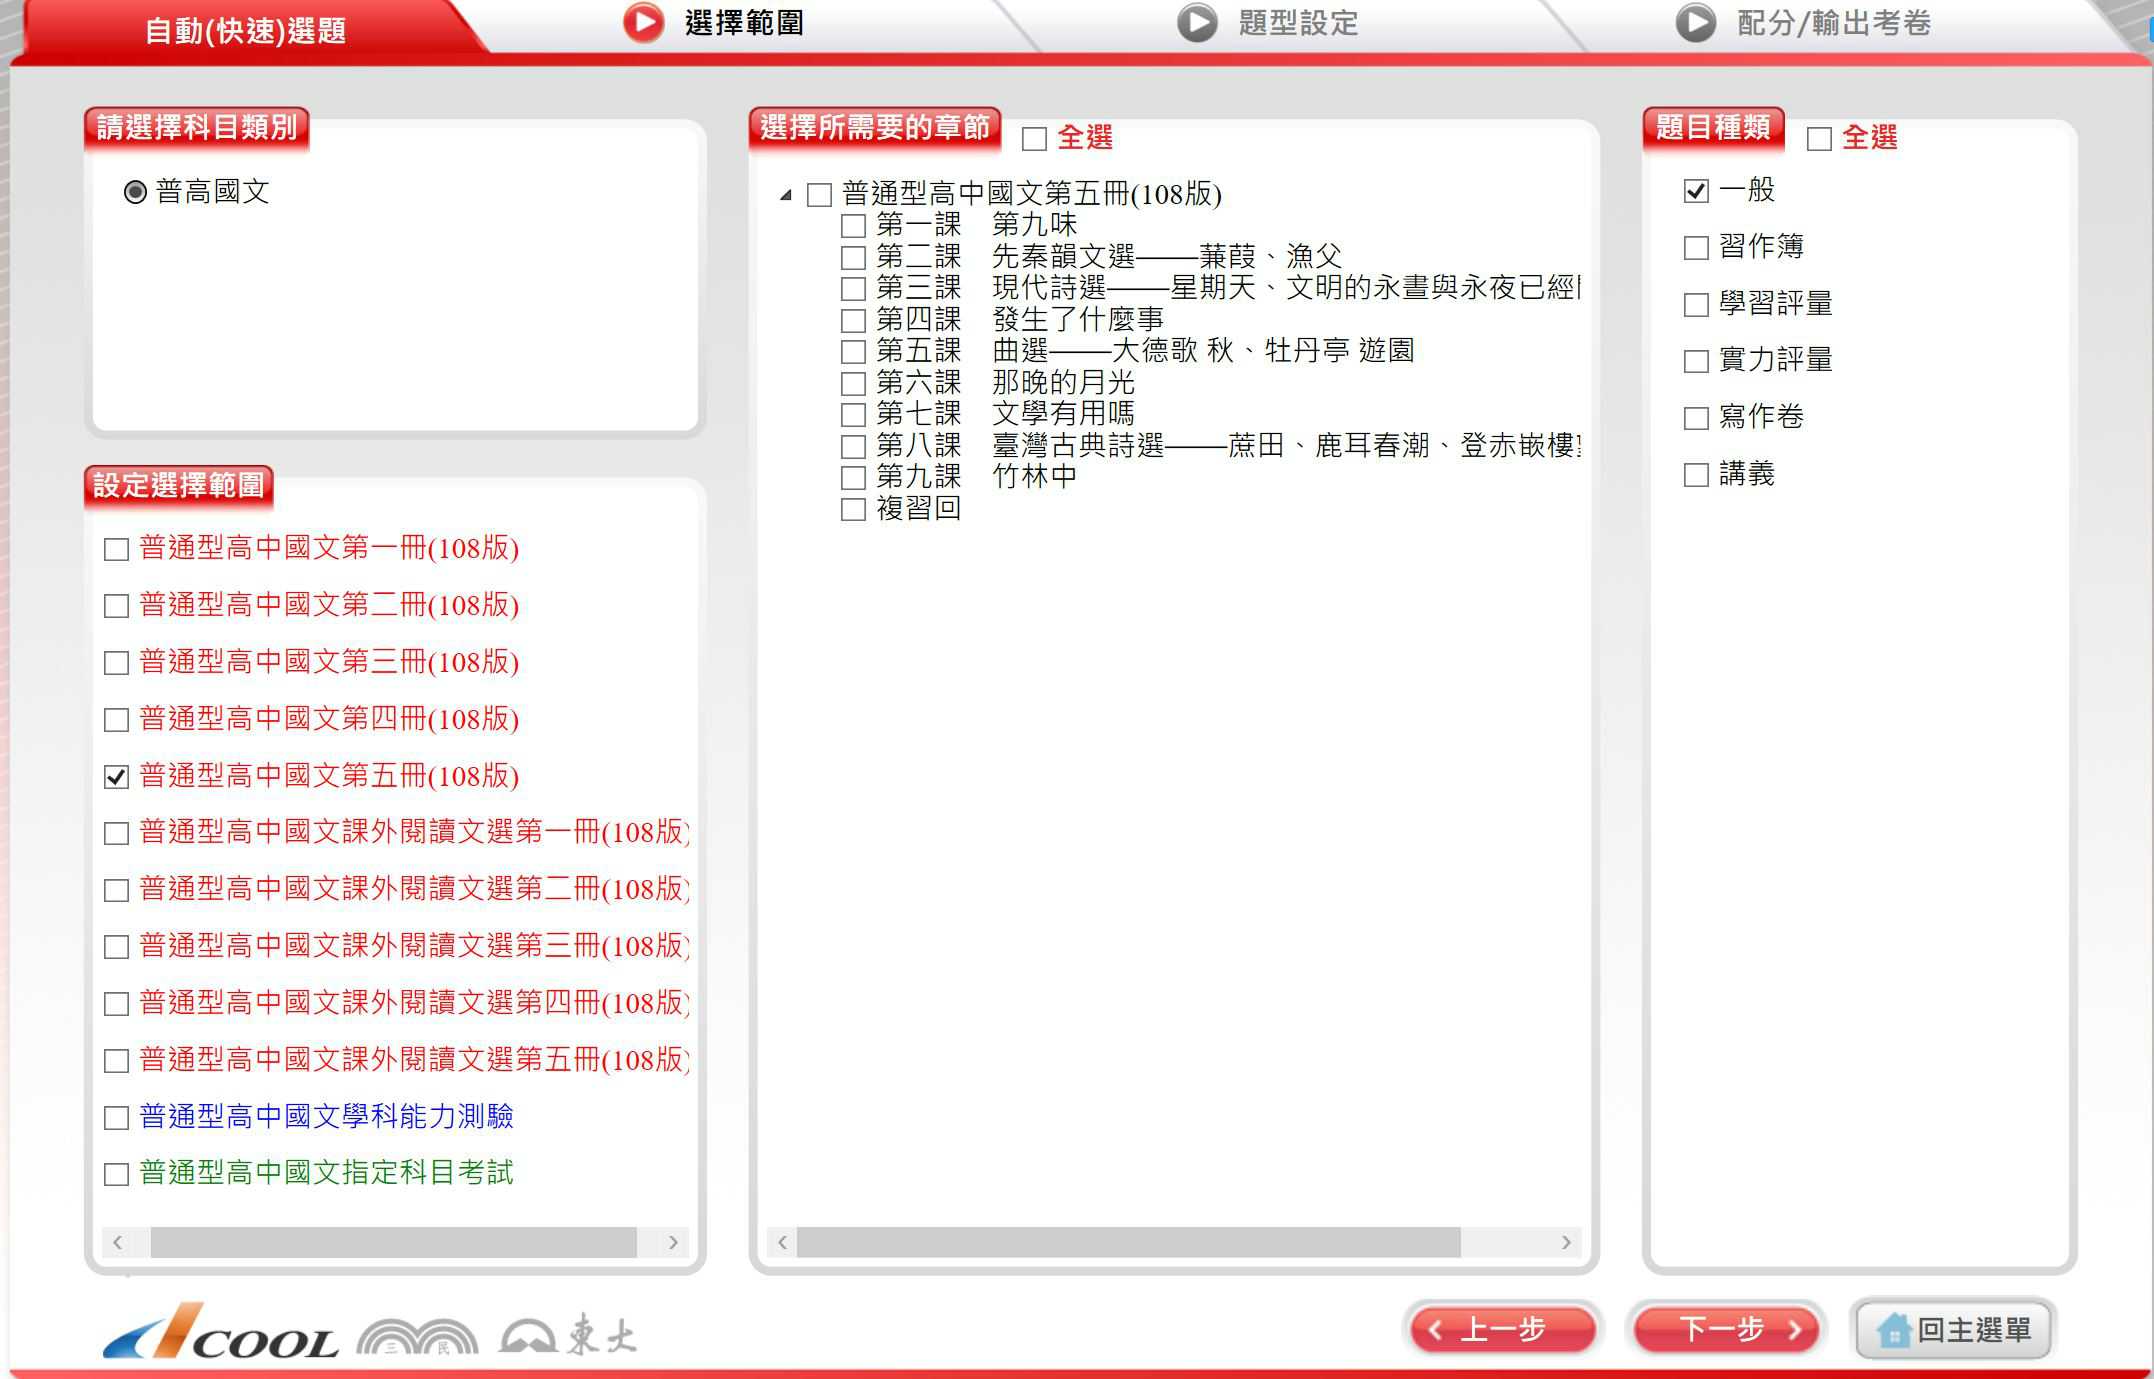Click the house icon on 回主選單 button
2154x1379 pixels.
coord(1893,1330)
